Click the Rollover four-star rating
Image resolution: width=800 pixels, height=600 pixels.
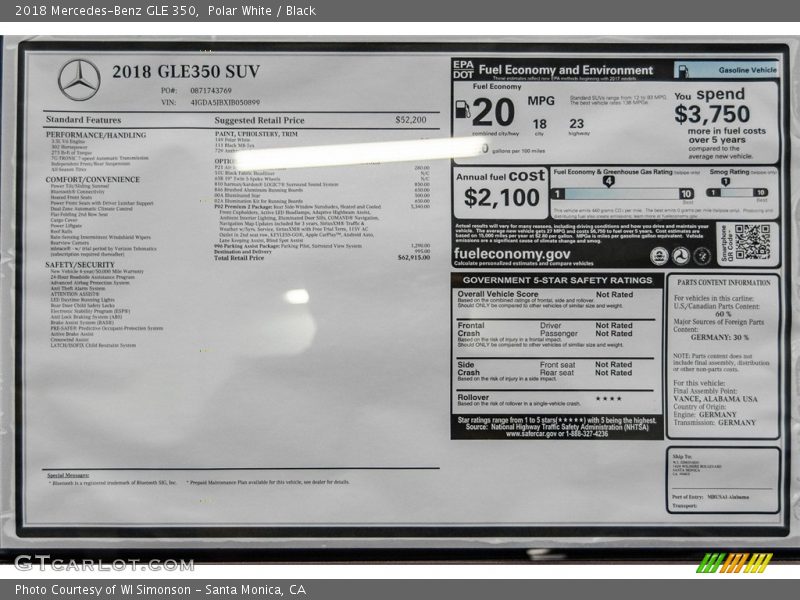pyautogui.click(x=608, y=398)
